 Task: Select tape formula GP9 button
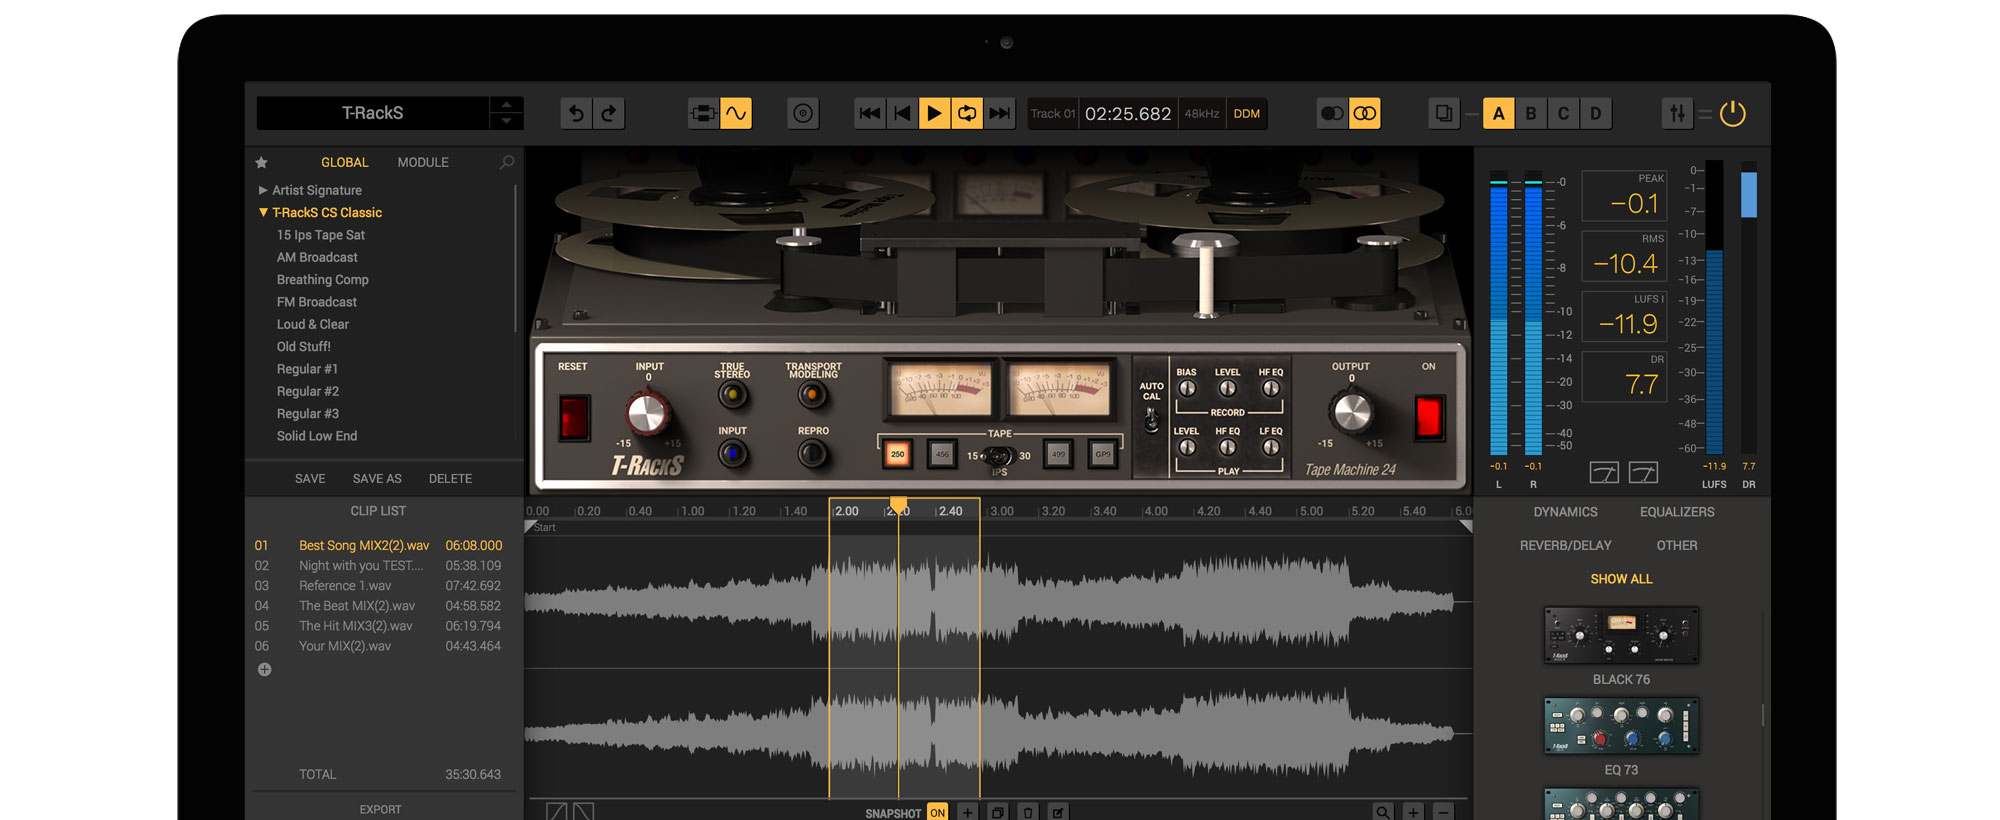pos(1103,454)
